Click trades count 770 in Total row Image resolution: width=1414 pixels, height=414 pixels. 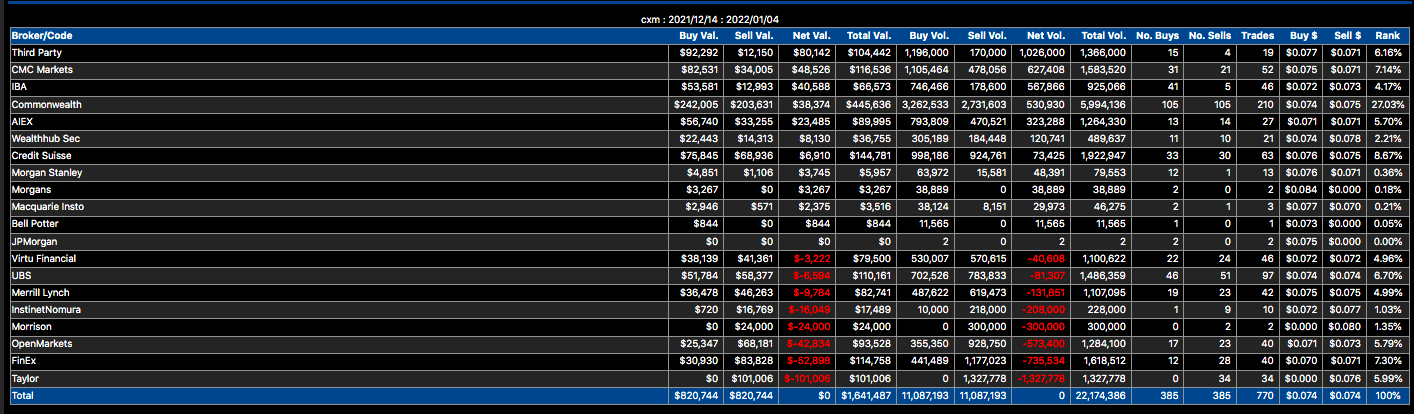click(x=1266, y=396)
